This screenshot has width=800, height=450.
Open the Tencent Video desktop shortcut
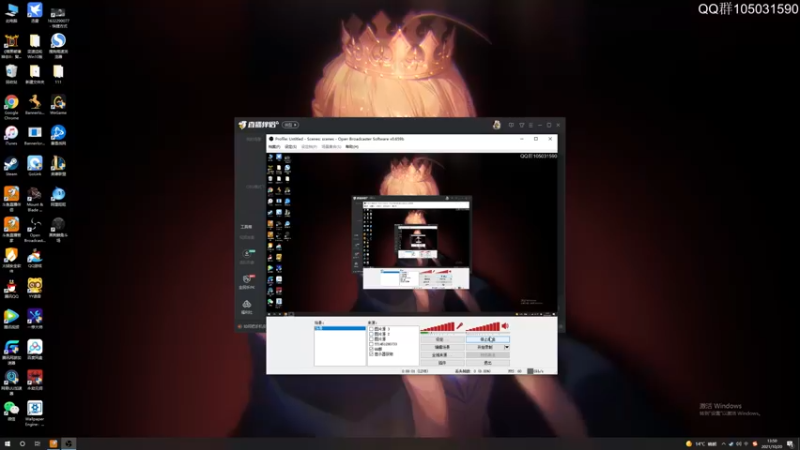pyautogui.click(x=11, y=317)
